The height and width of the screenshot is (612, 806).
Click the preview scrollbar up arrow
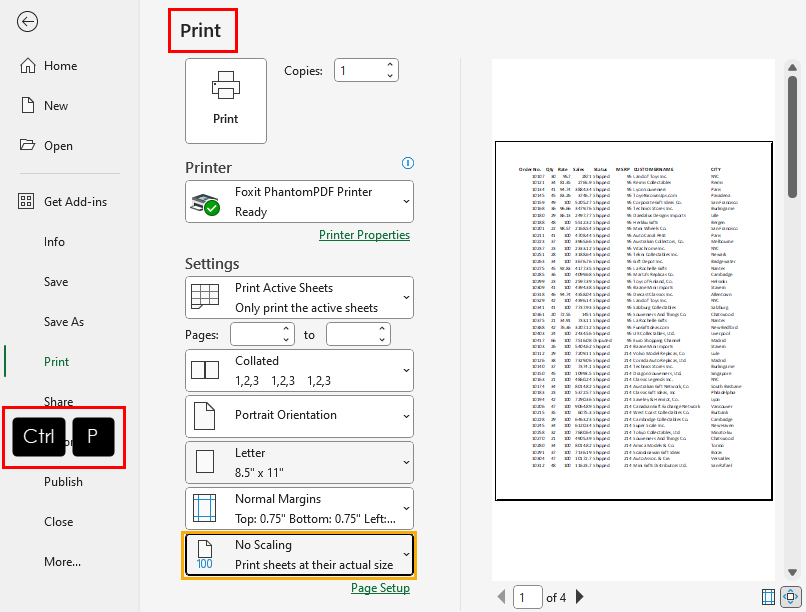(x=792, y=67)
